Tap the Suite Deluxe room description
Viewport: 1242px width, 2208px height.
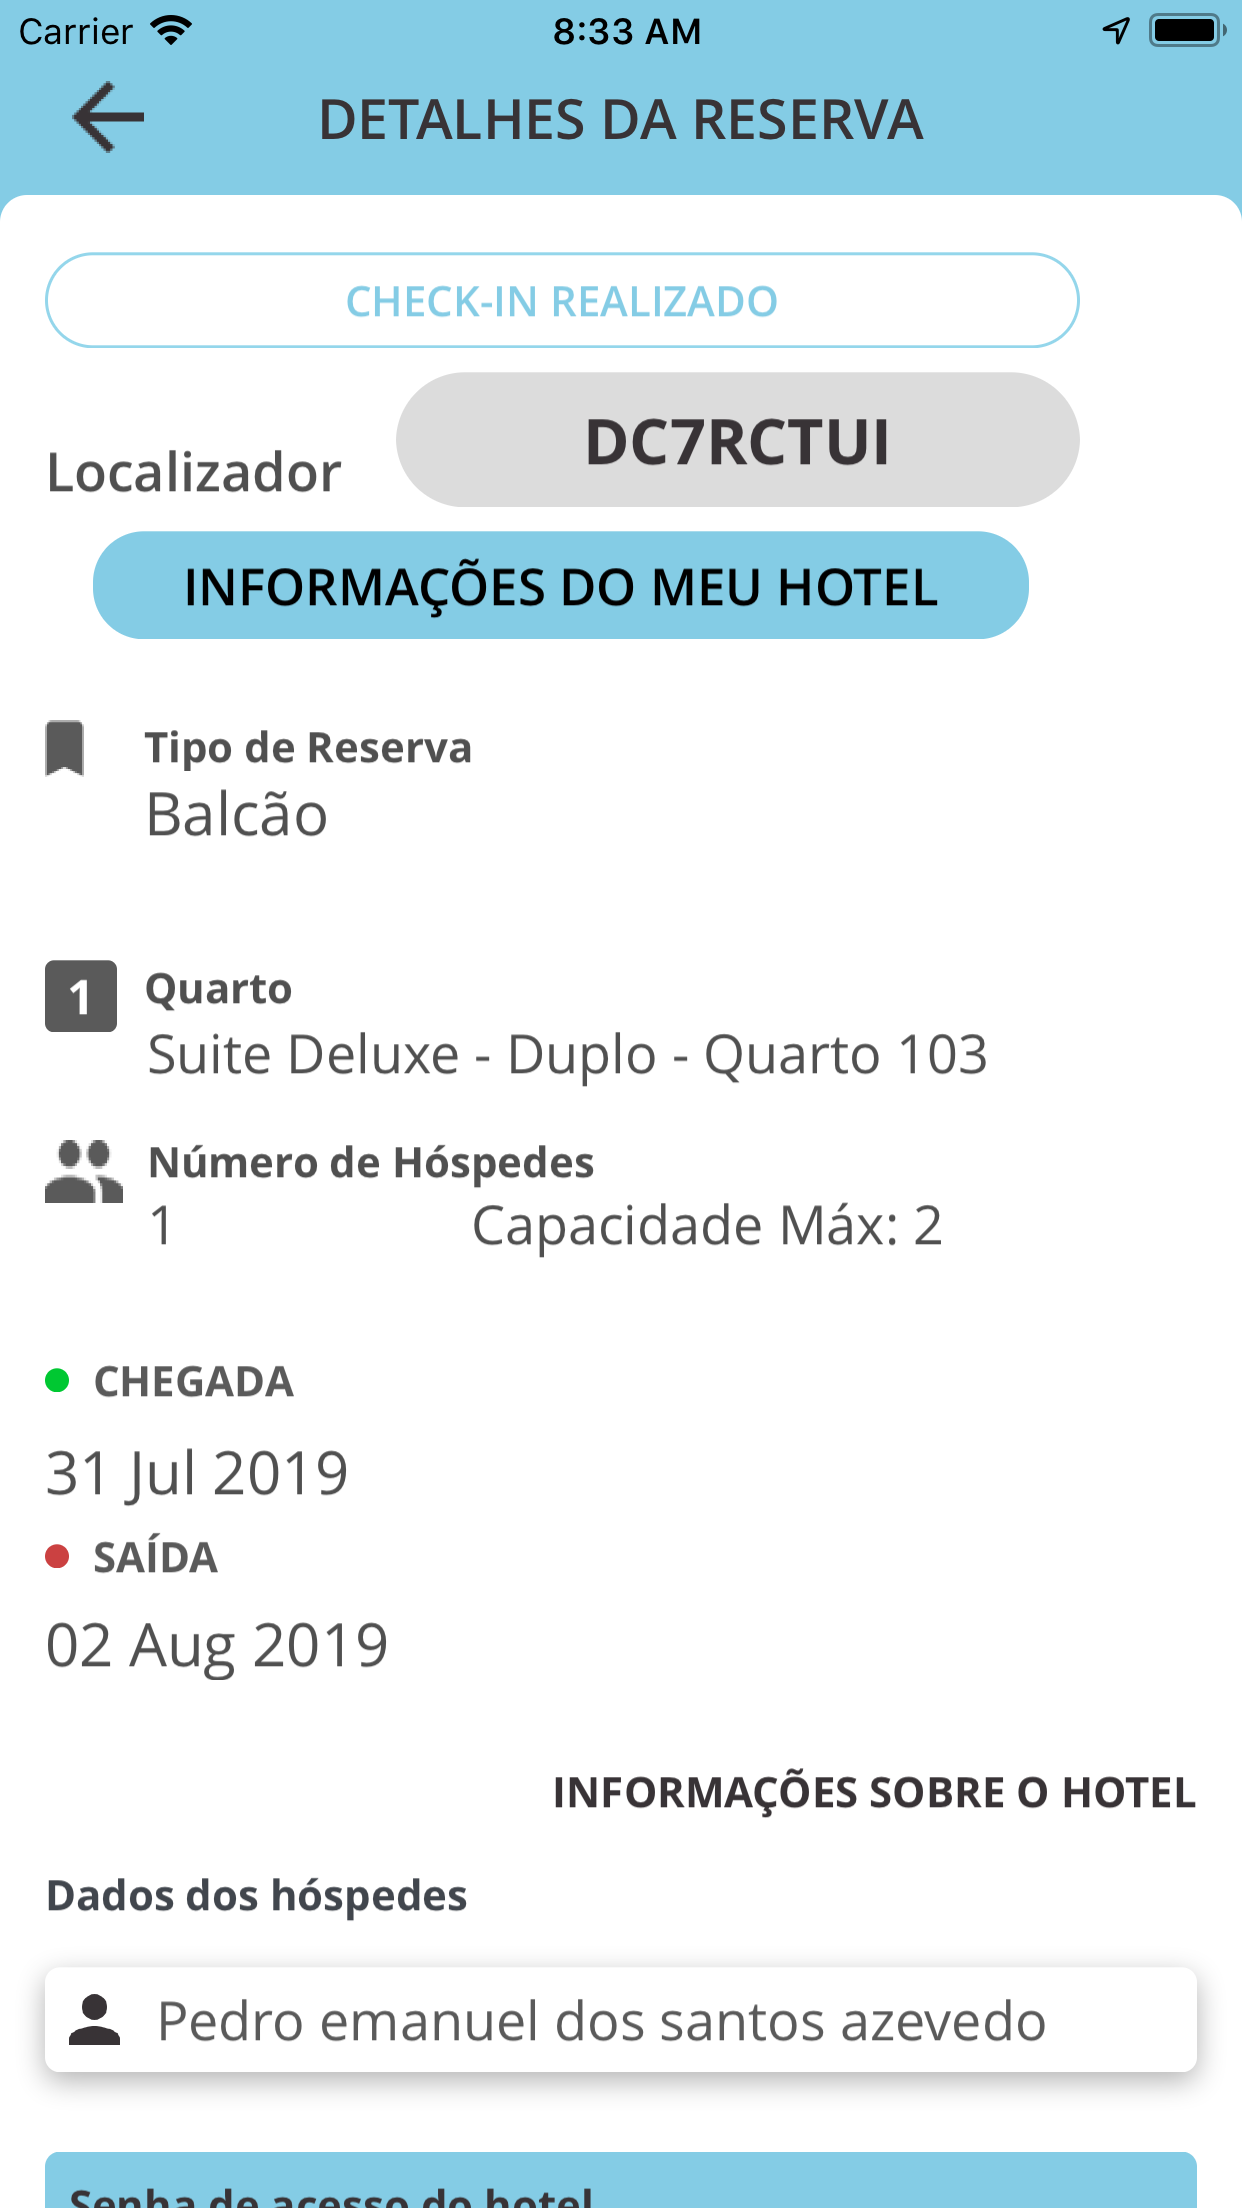(567, 1055)
